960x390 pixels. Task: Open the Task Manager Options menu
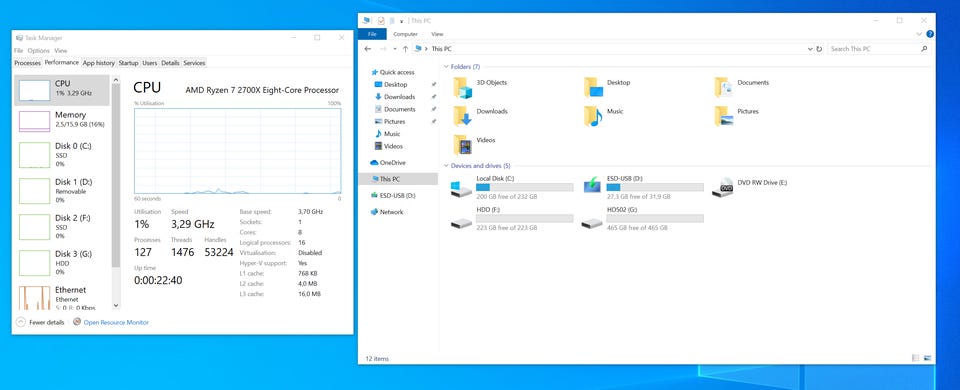39,51
